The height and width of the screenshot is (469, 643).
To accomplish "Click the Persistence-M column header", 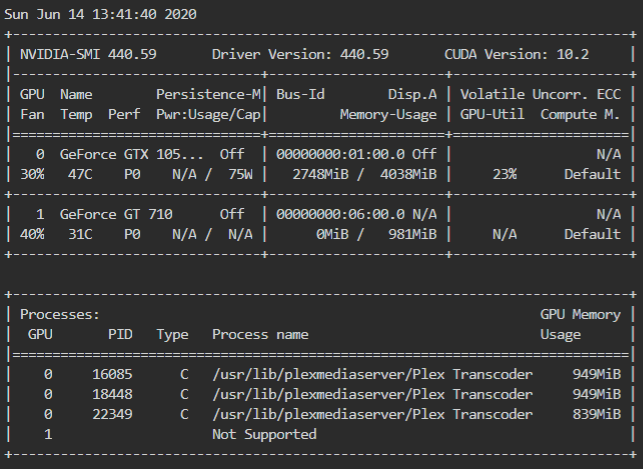I will click(208, 95).
